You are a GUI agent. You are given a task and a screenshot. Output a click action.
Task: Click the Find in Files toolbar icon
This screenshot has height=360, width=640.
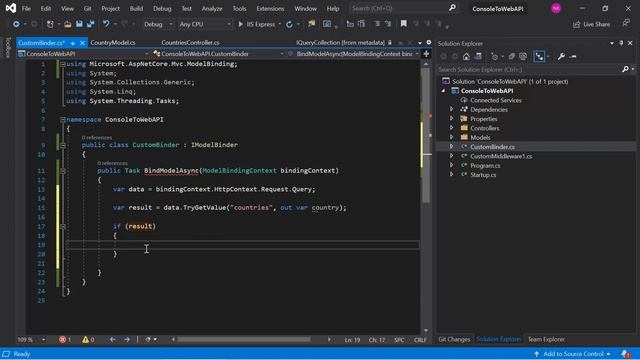[311, 24]
